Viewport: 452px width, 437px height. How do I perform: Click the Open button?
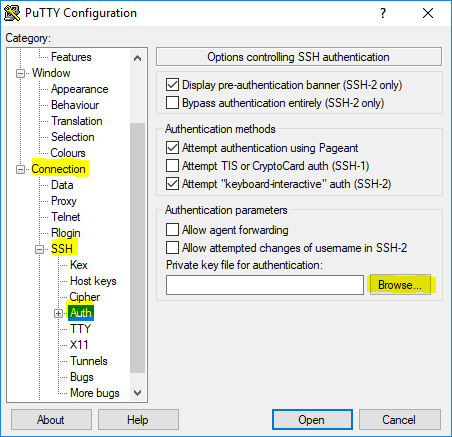coord(312,420)
